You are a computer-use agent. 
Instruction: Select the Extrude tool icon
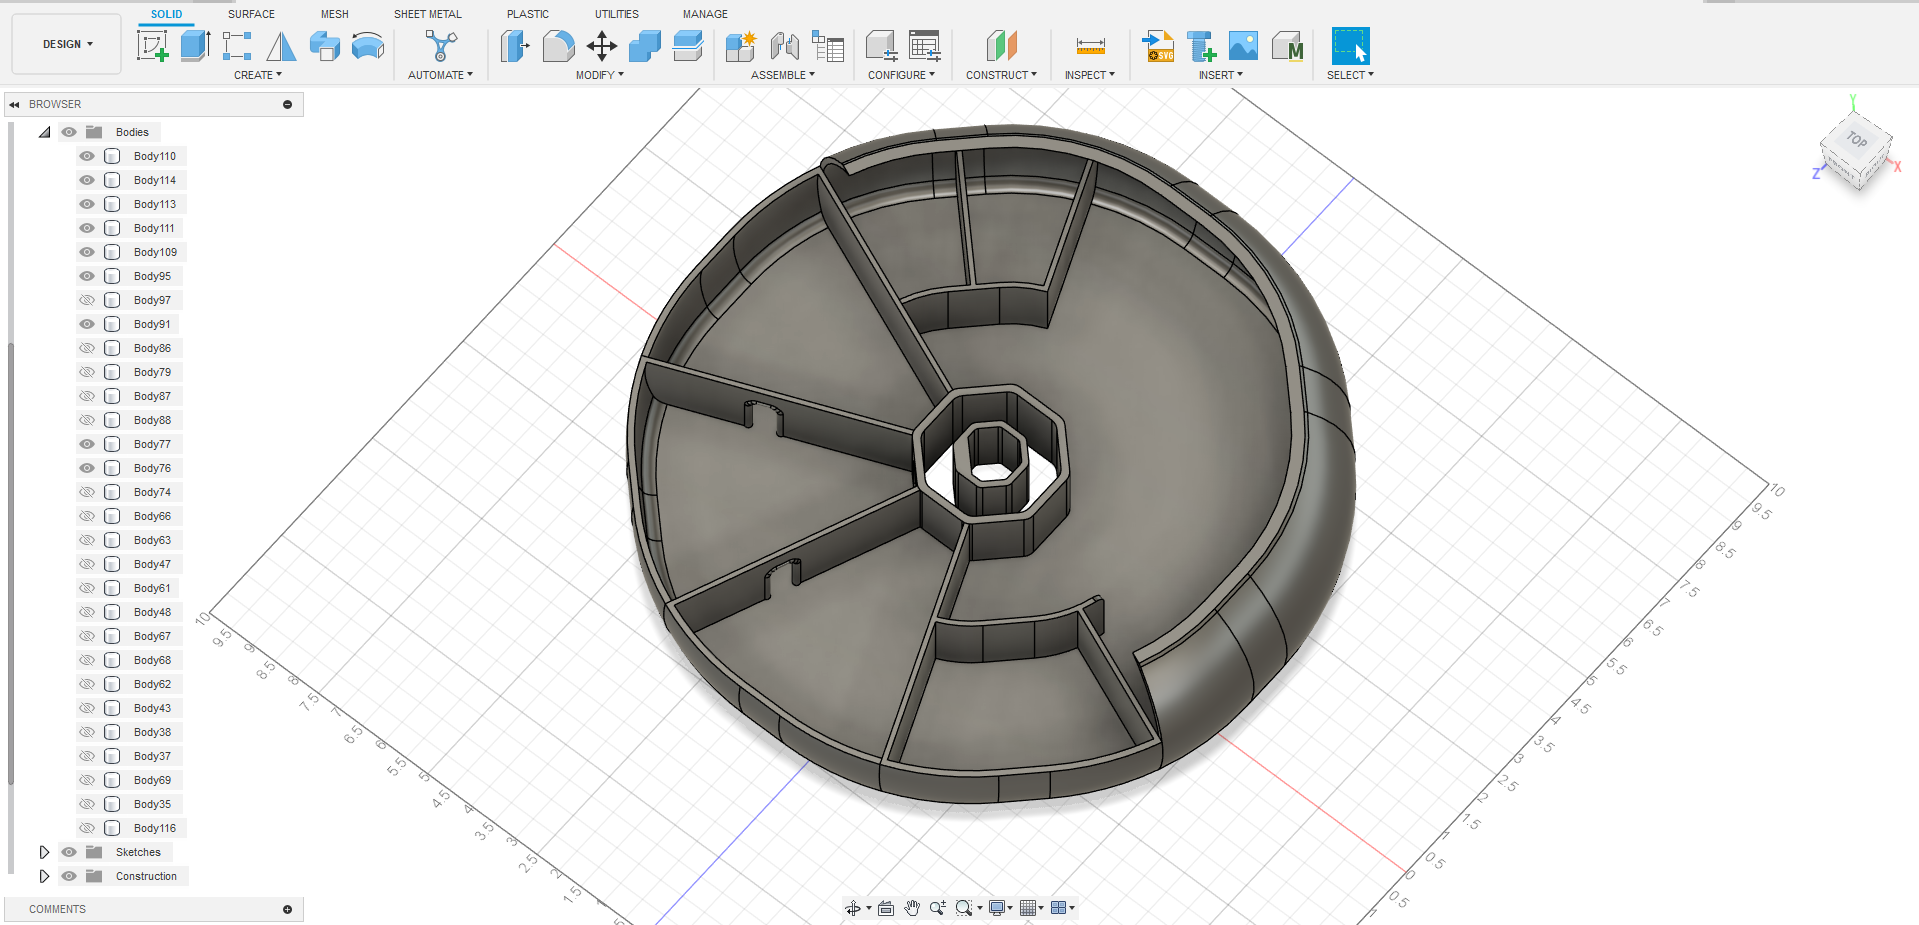pyautogui.click(x=195, y=46)
